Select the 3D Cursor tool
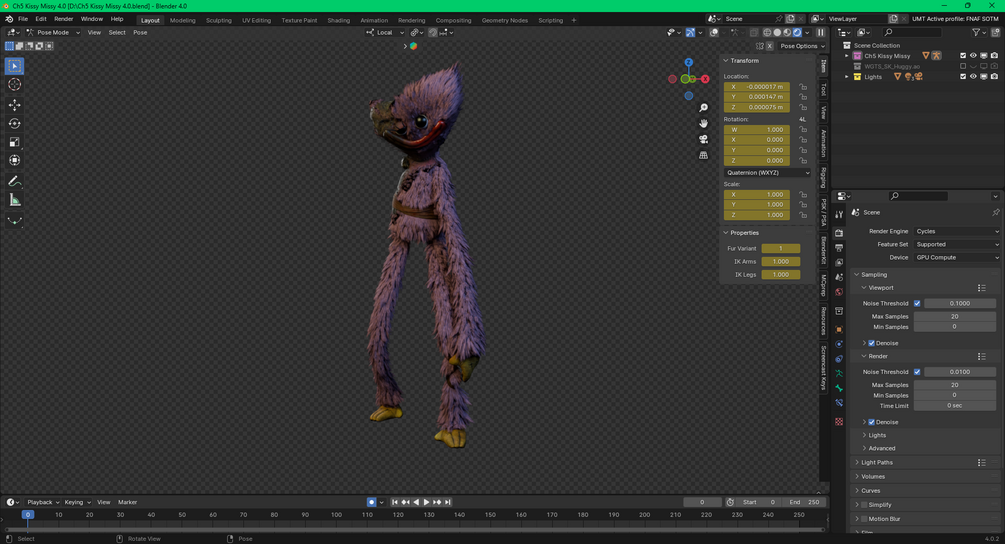 [x=14, y=85]
